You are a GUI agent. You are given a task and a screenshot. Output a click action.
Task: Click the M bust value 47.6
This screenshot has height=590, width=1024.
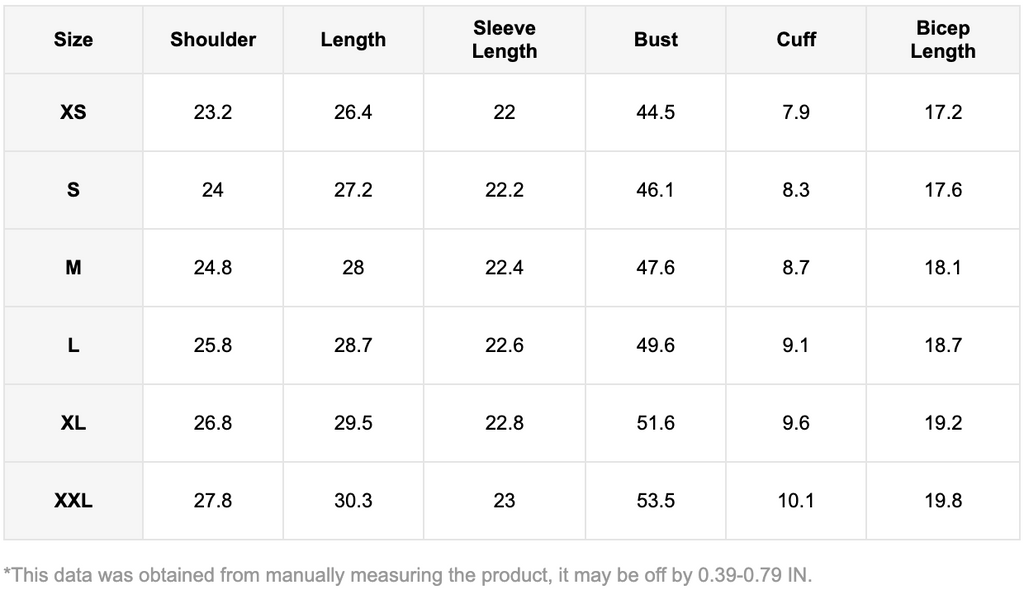655,268
